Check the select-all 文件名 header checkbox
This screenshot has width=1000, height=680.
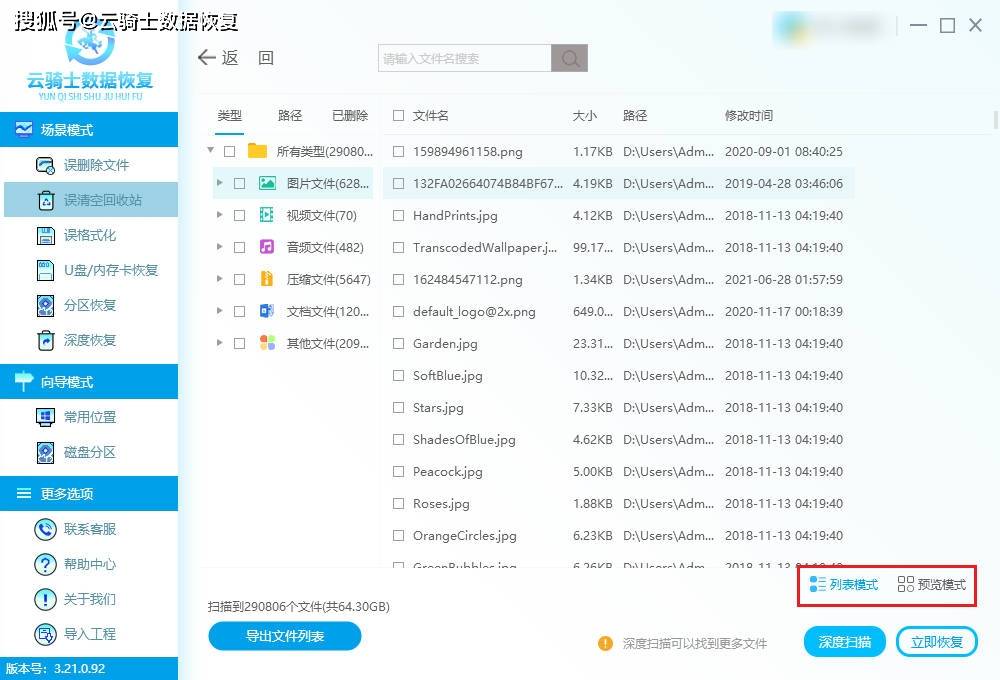click(x=399, y=115)
